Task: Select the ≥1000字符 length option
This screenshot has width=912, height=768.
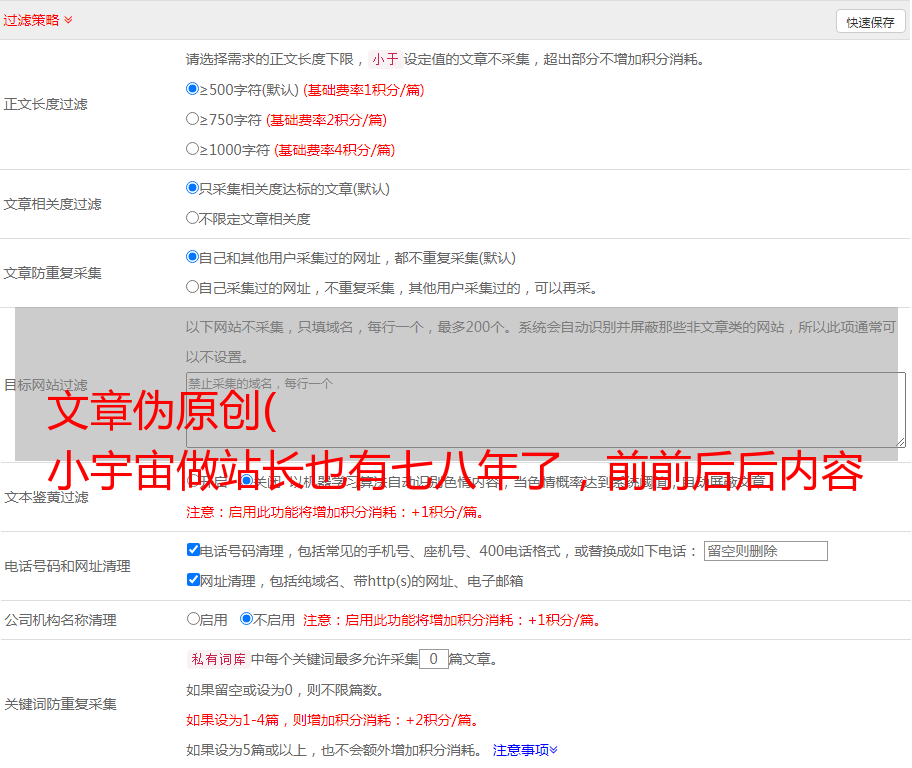Action: coord(193,149)
